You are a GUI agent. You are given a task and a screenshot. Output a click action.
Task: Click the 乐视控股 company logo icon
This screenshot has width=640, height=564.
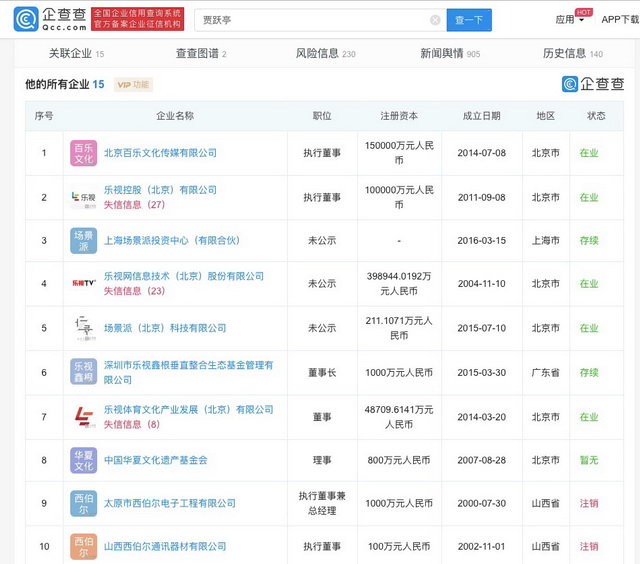[83, 197]
